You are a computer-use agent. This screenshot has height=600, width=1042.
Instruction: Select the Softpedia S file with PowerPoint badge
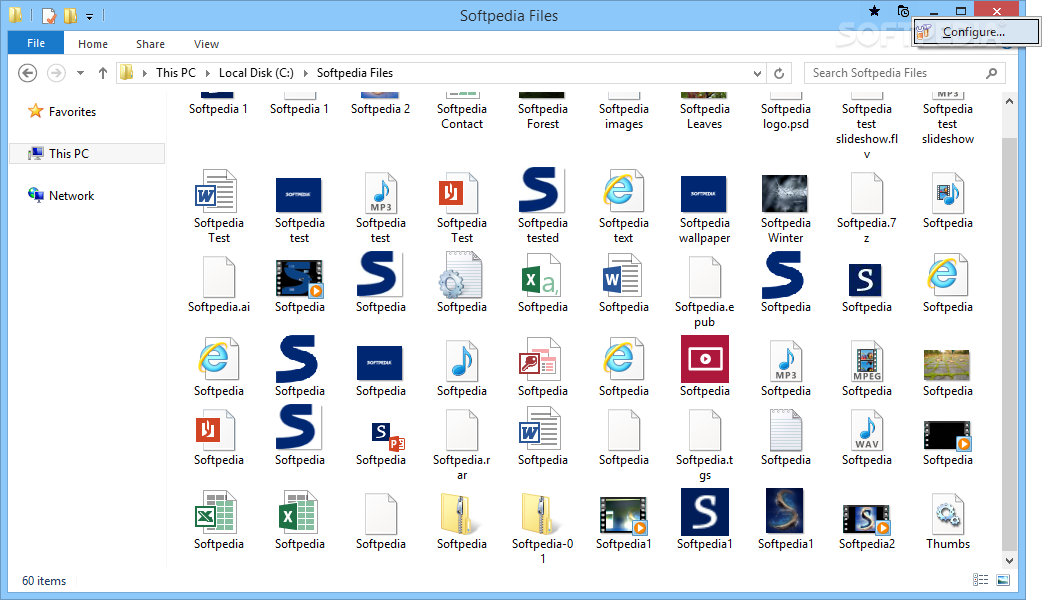pos(381,443)
